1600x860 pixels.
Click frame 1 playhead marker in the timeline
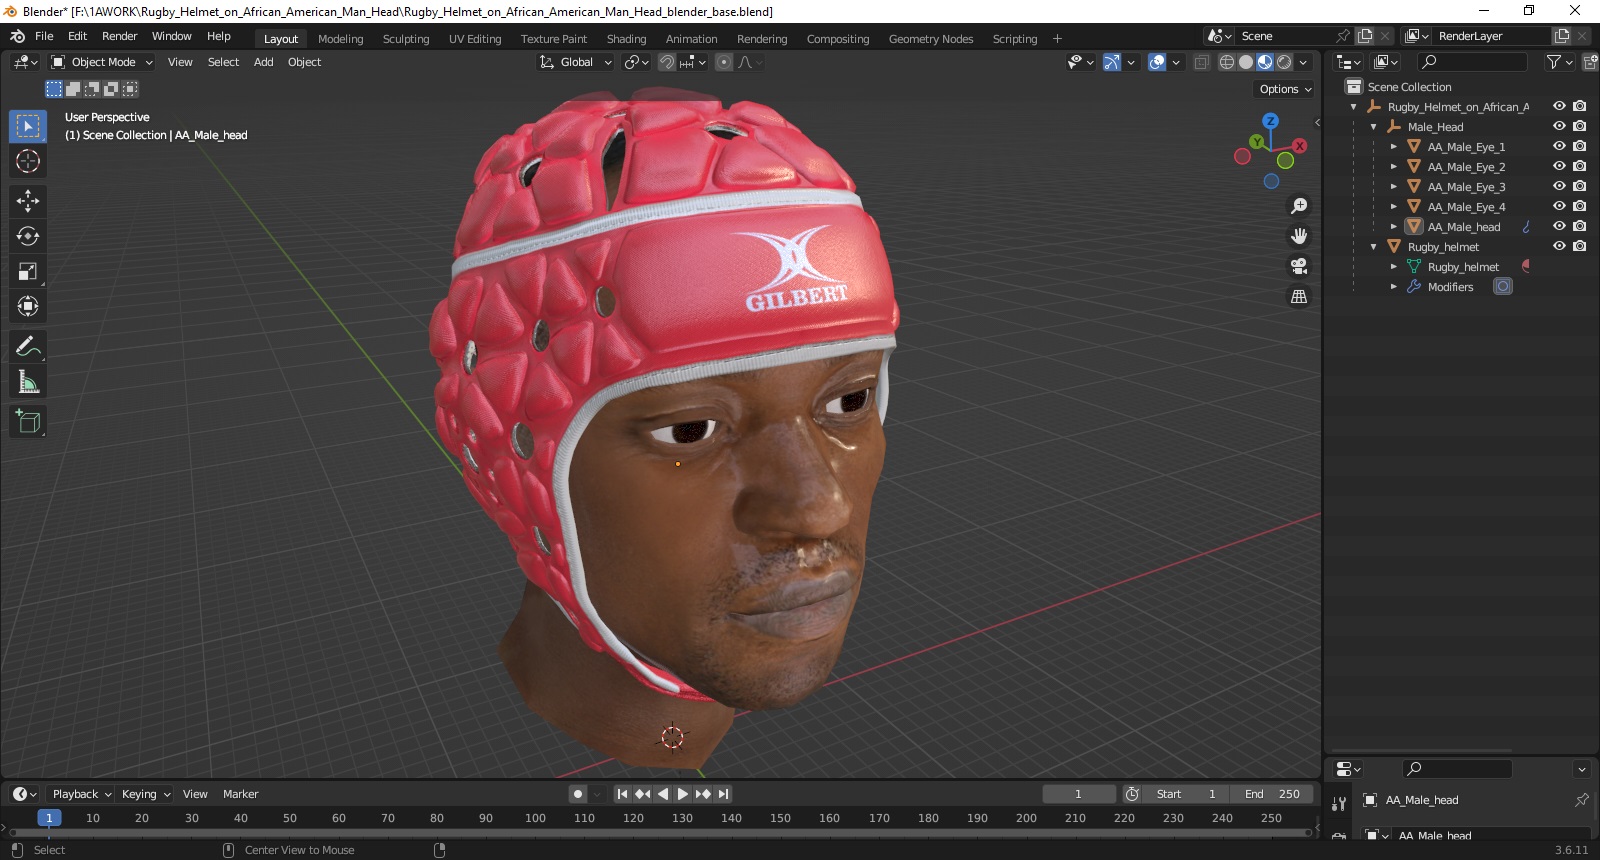point(49,818)
